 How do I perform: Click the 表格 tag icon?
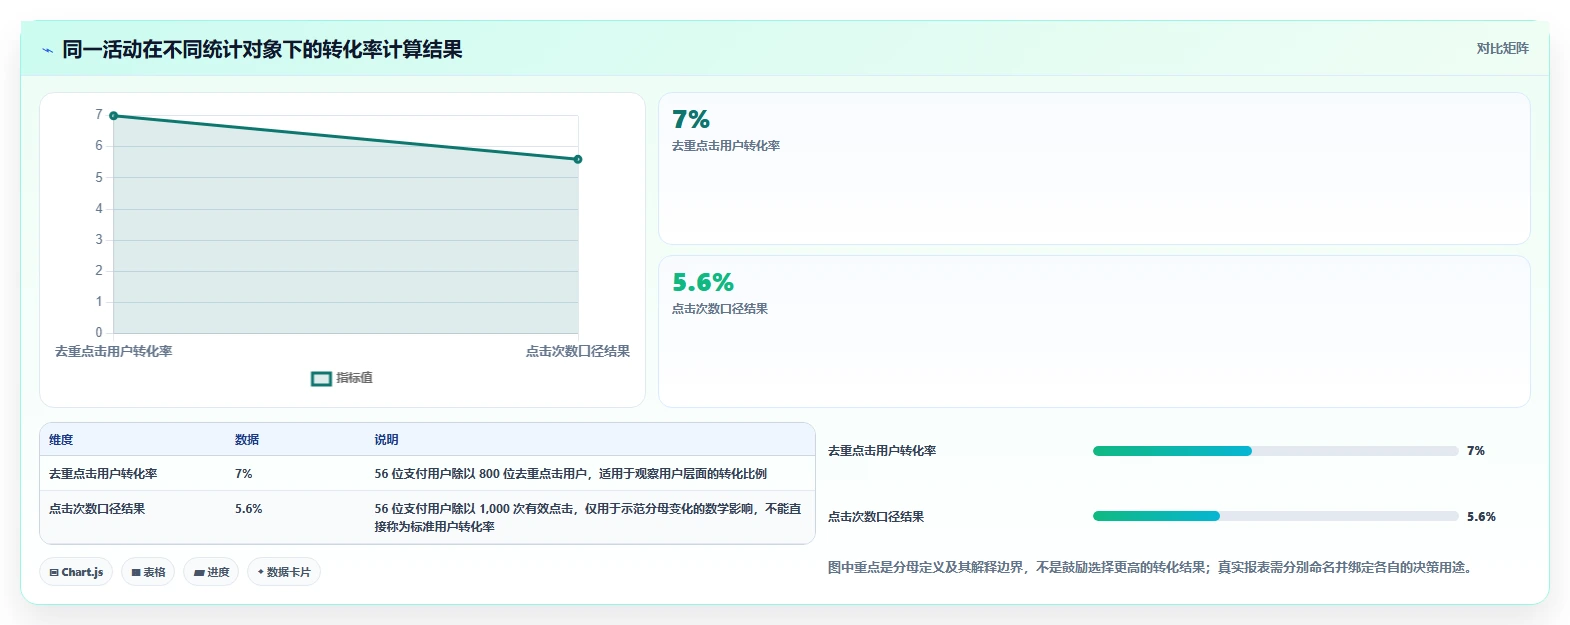pyautogui.click(x=136, y=573)
